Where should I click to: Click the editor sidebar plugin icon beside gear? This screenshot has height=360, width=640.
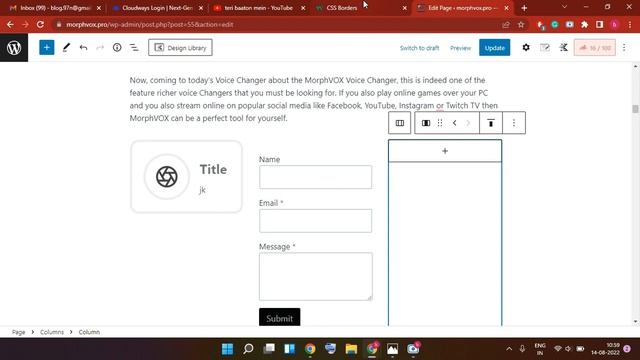pyautogui.click(x=544, y=48)
